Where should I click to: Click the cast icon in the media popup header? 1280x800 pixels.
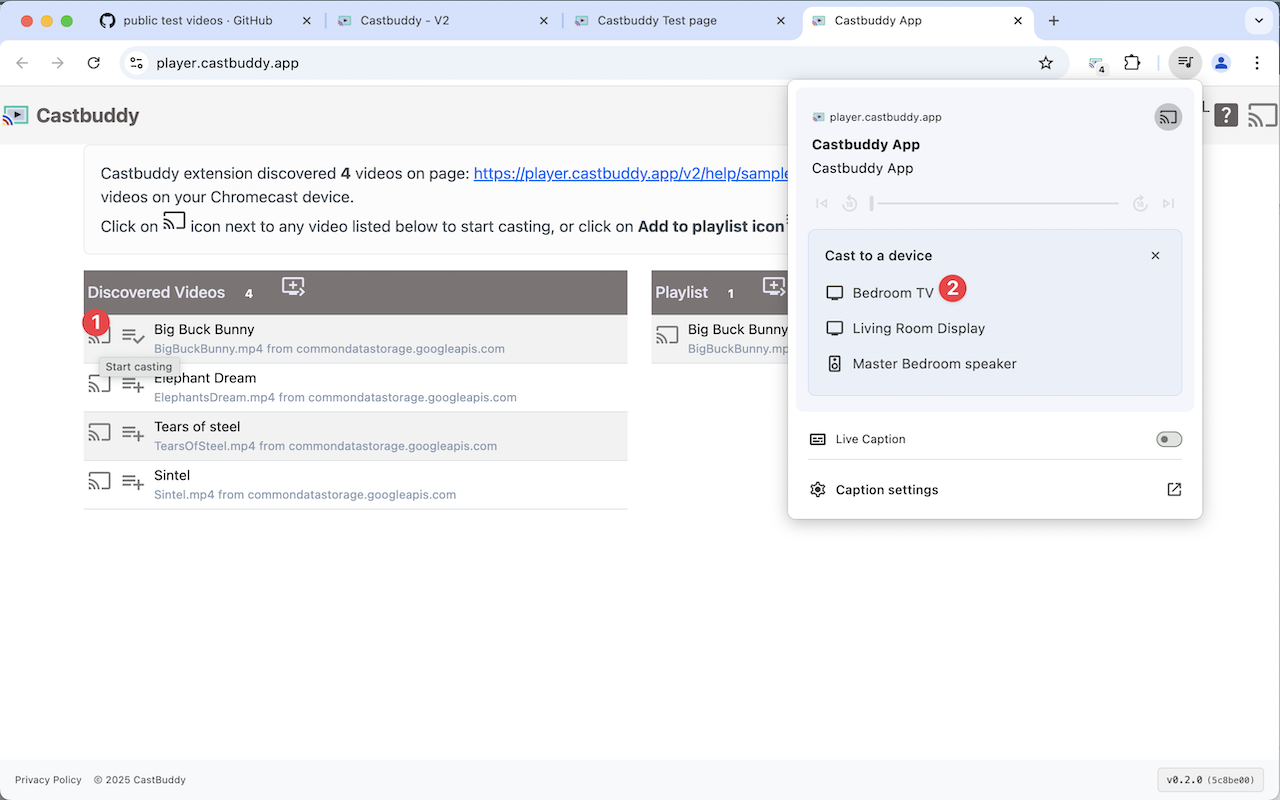(x=1168, y=117)
